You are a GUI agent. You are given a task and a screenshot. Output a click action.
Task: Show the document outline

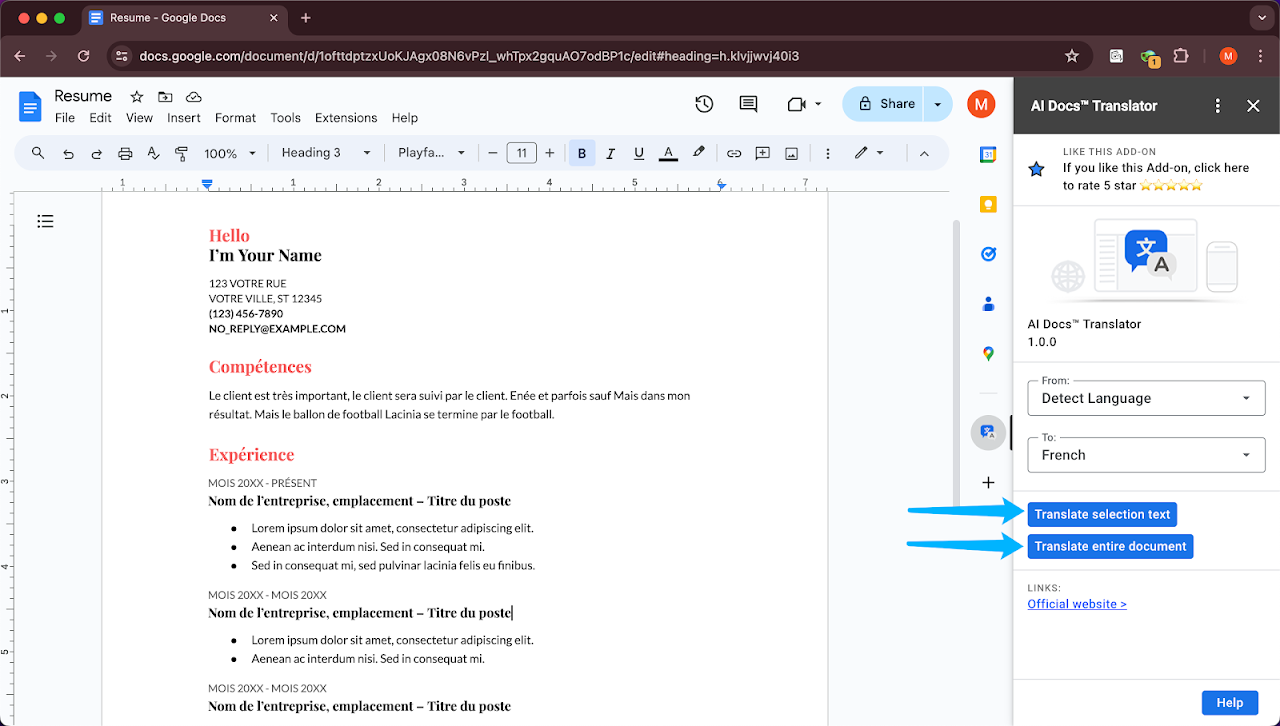45,221
